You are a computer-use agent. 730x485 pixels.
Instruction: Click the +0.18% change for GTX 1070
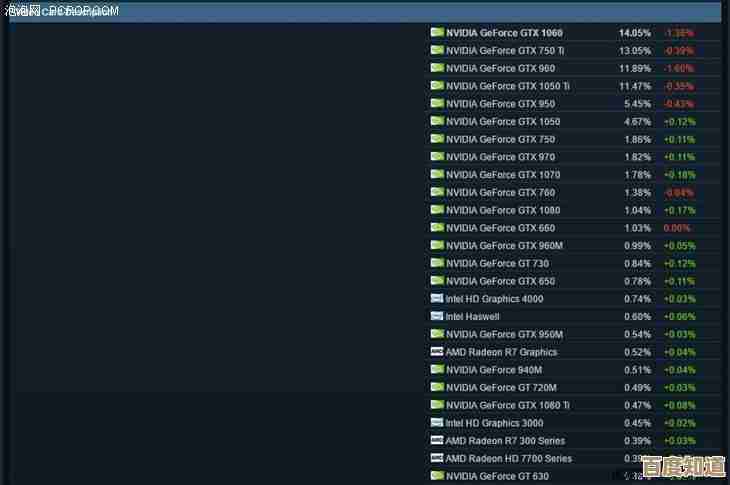(679, 175)
